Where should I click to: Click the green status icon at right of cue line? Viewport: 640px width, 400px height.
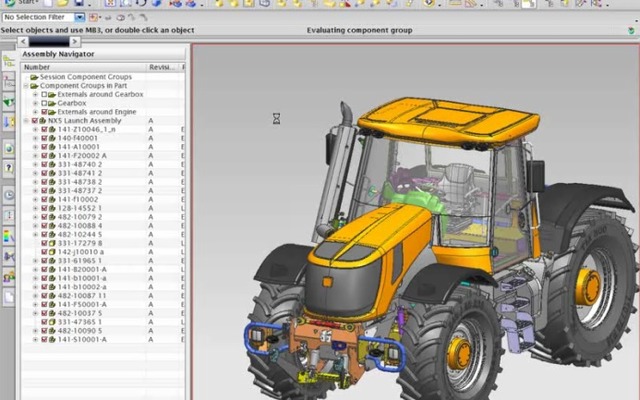click(631, 31)
